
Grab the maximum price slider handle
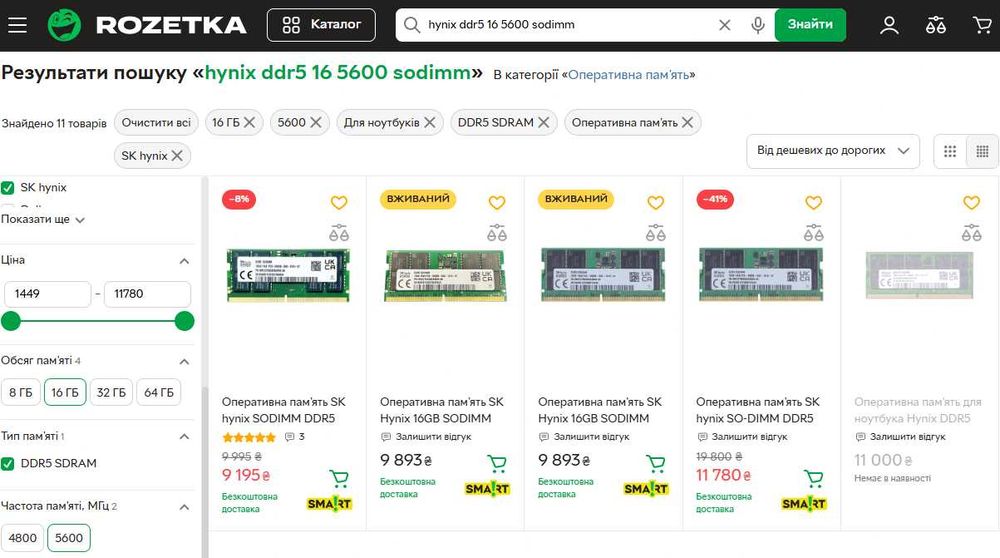coord(184,321)
